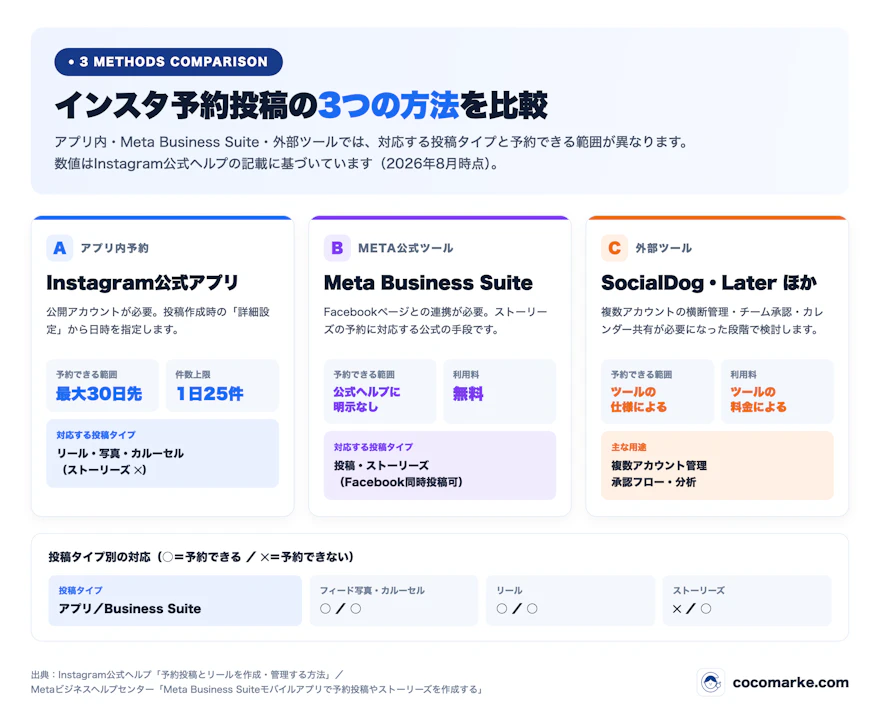Click the 3 METHODS COMPARISON badge
This screenshot has width=880, height=724.
click(x=168, y=62)
